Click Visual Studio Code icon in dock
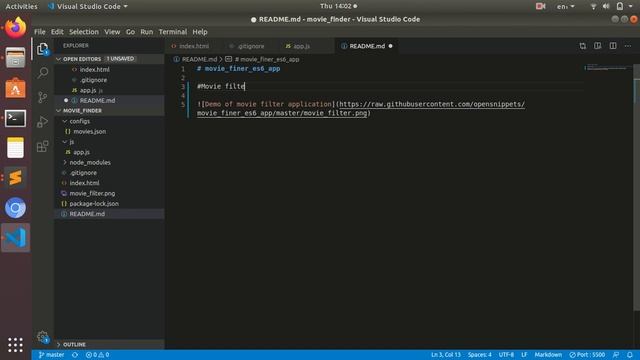 point(16,238)
